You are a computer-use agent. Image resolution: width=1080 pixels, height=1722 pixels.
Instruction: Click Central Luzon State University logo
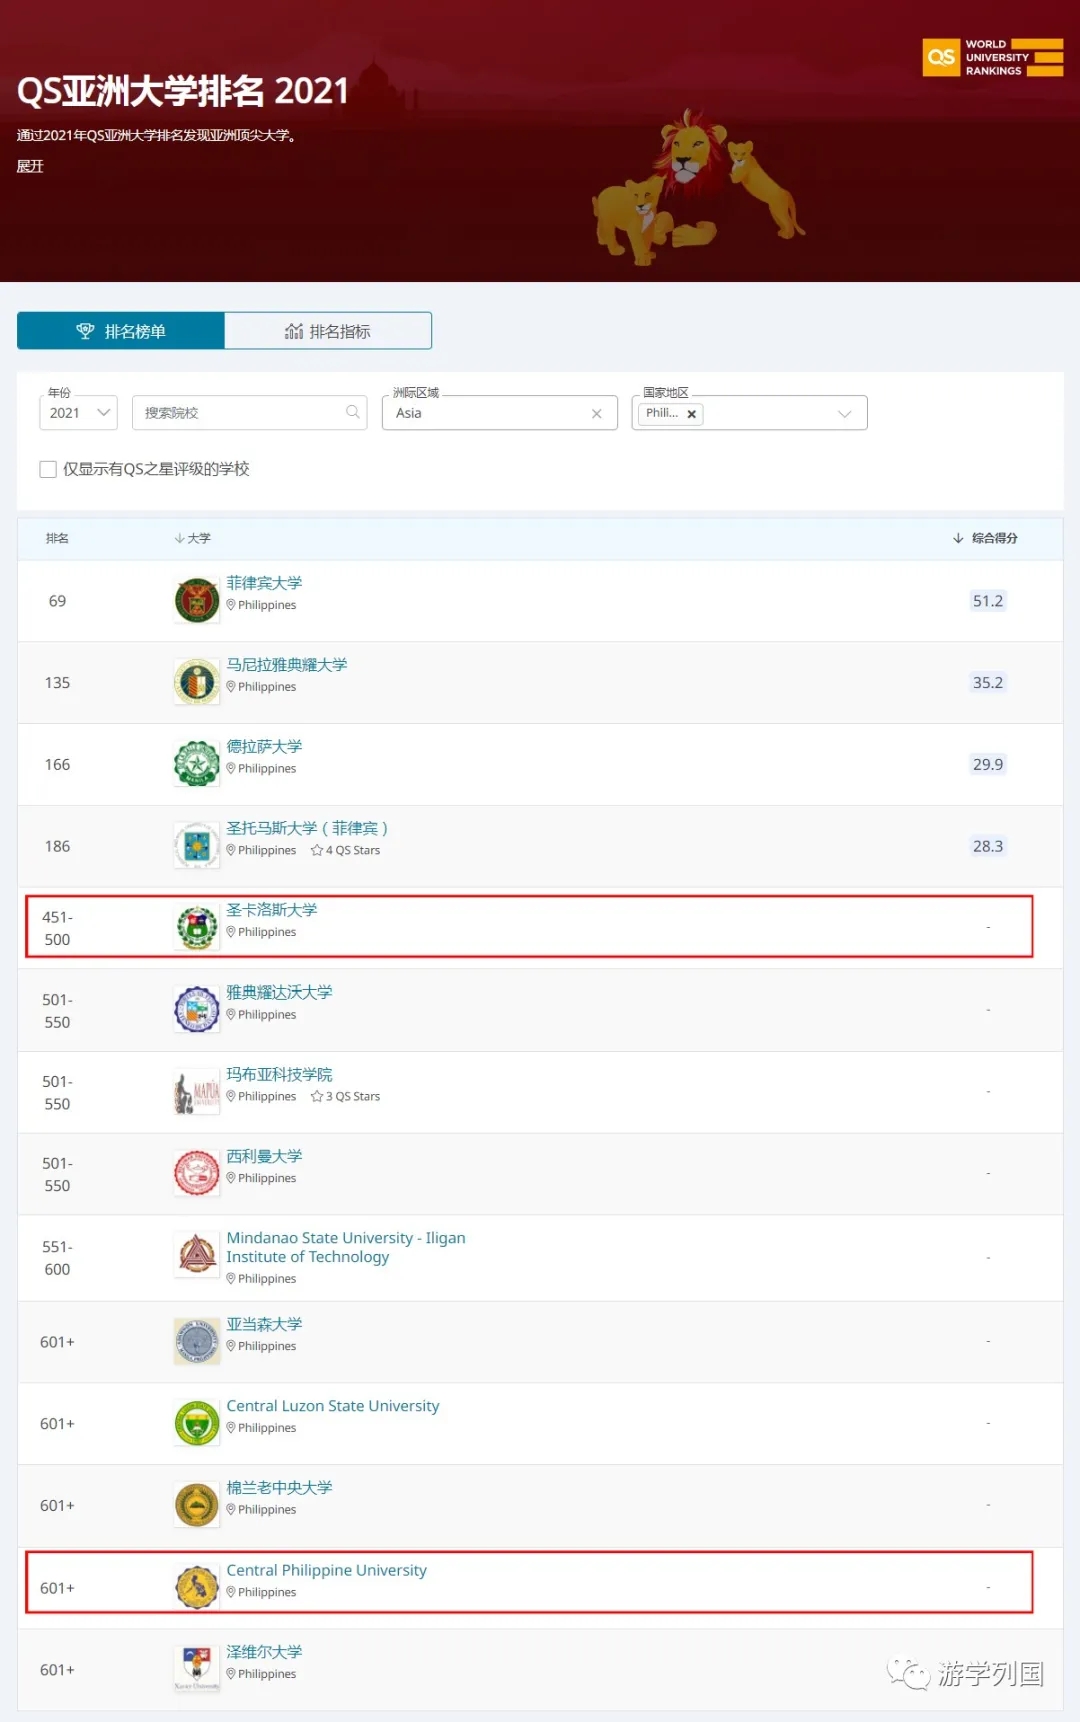[x=197, y=1424]
